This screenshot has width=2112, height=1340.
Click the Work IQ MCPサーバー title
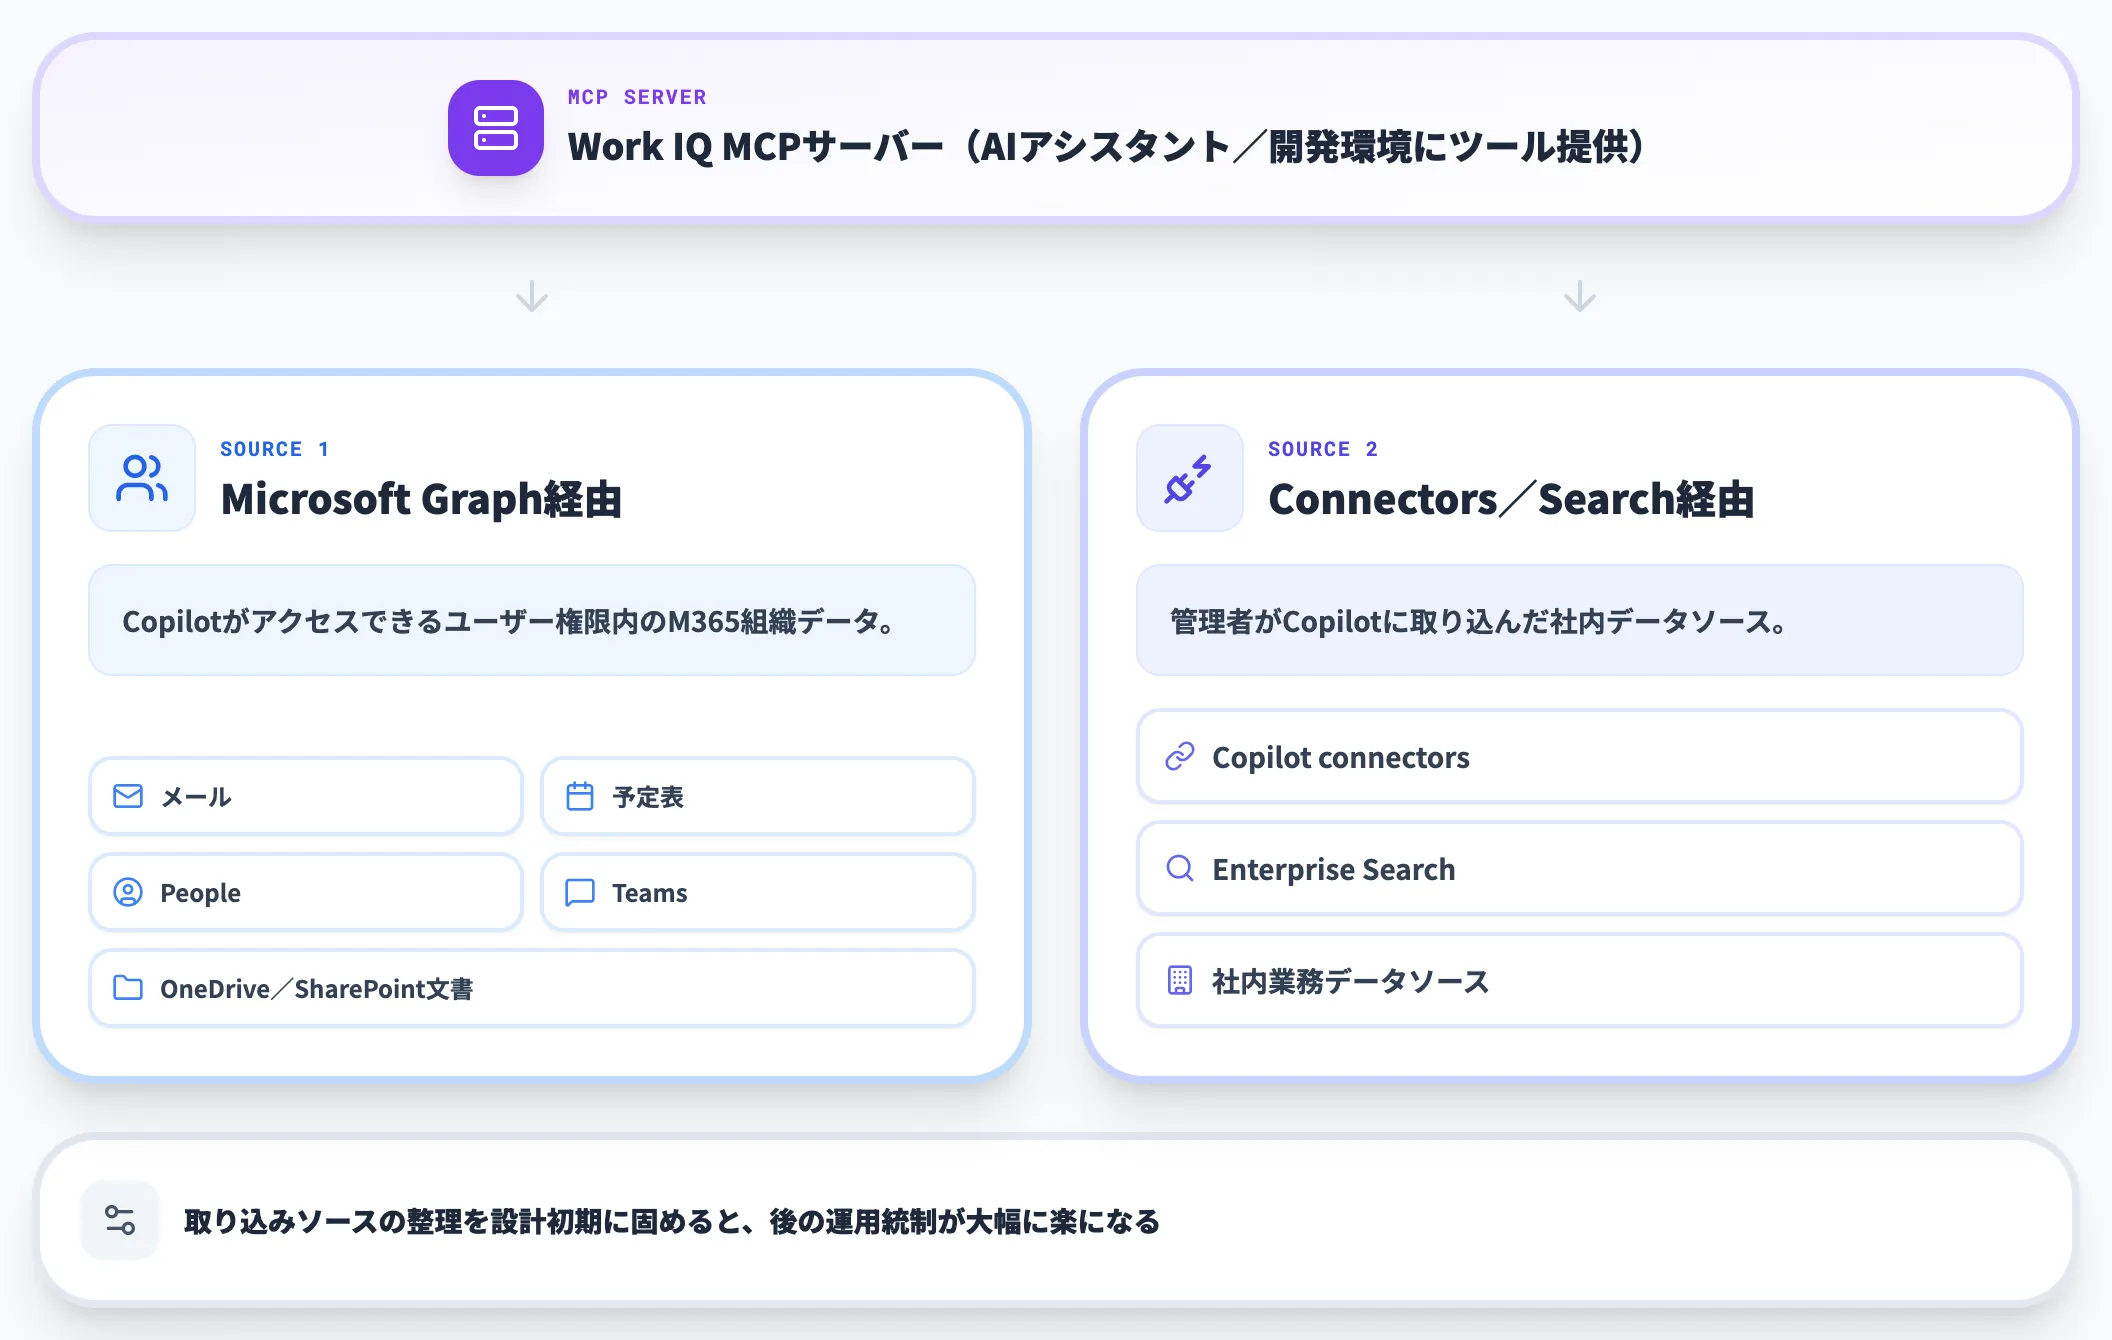click(1107, 147)
